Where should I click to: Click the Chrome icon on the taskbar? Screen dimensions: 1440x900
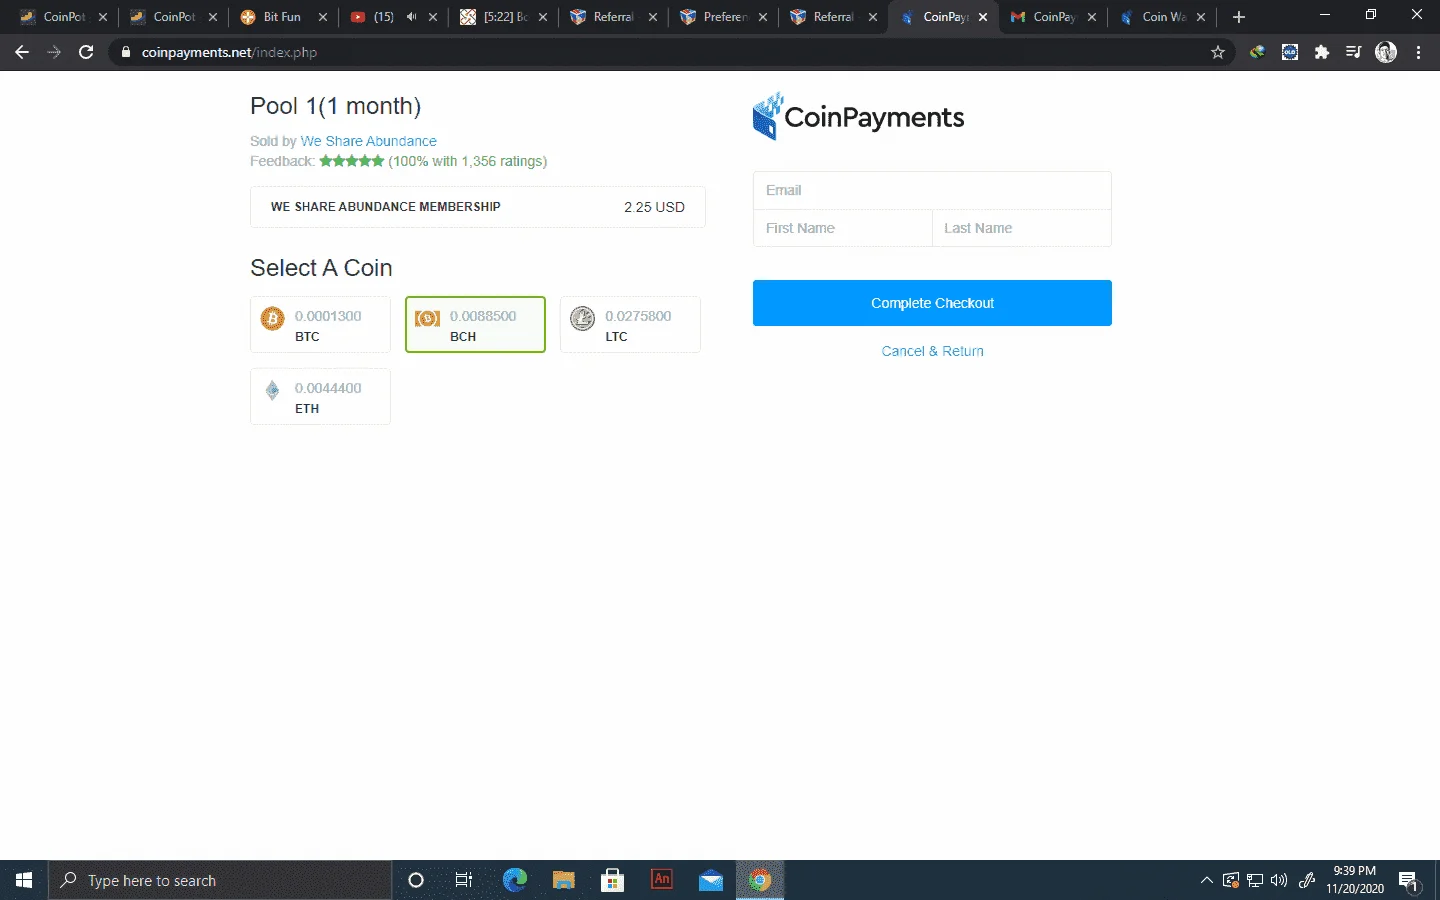(760, 880)
